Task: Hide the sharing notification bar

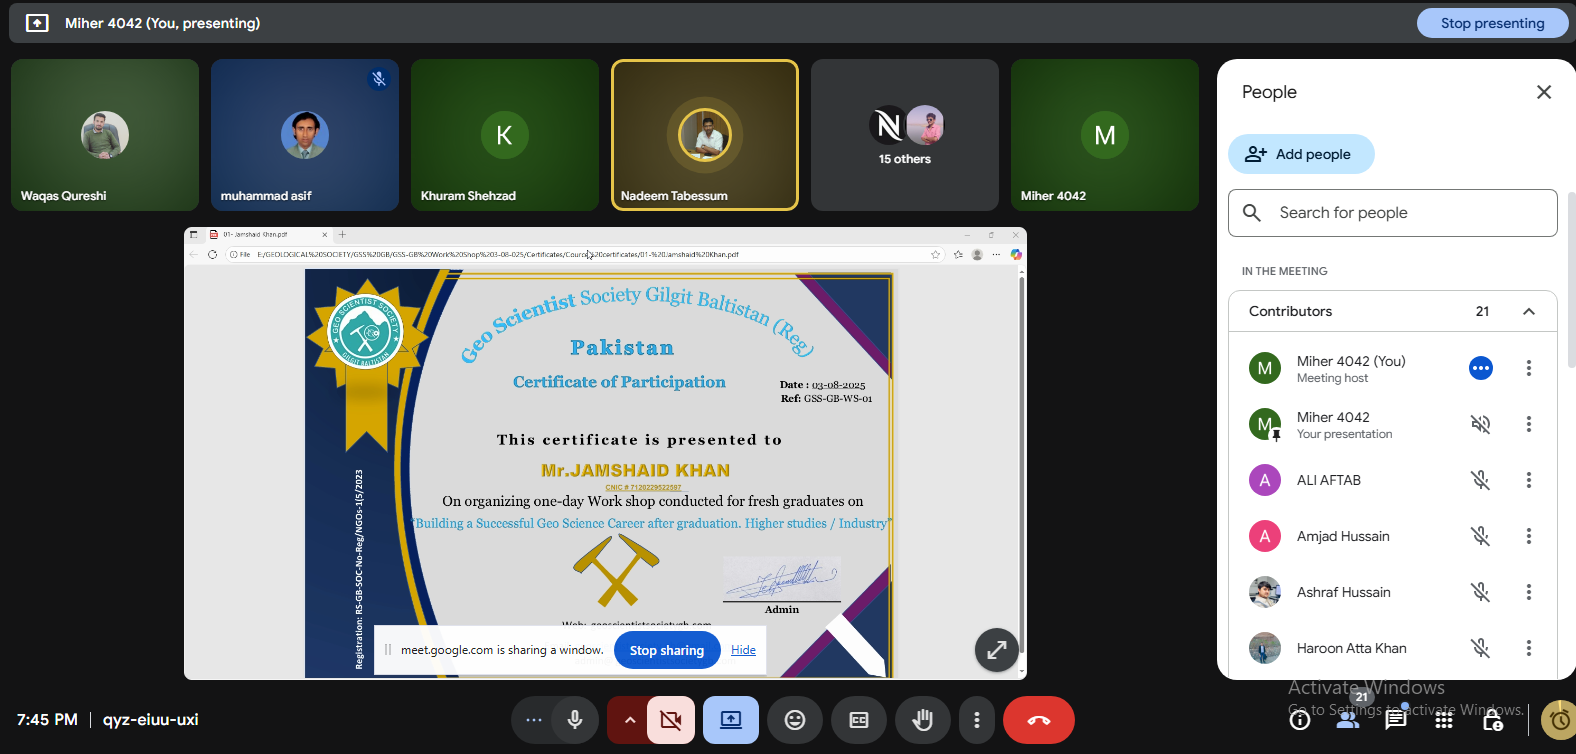Action: click(743, 650)
